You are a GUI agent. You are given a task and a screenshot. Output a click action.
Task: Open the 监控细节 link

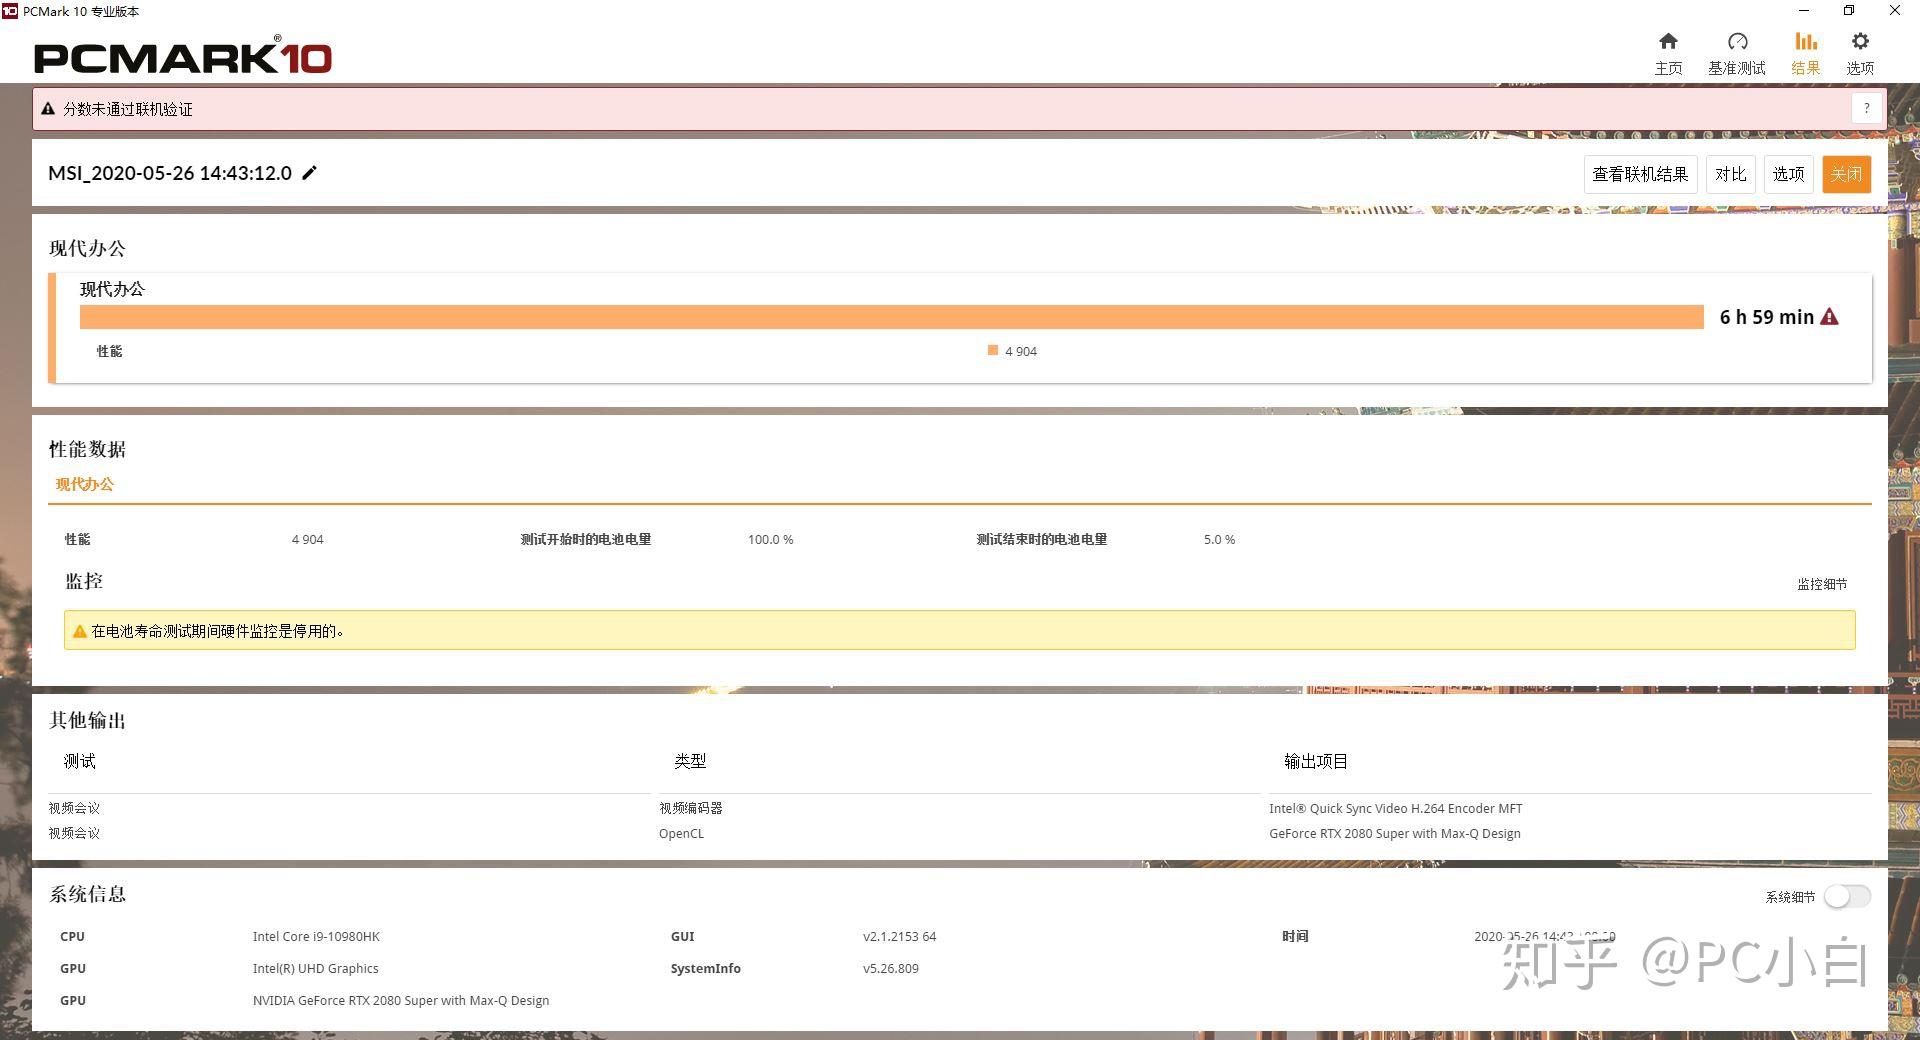point(1822,584)
